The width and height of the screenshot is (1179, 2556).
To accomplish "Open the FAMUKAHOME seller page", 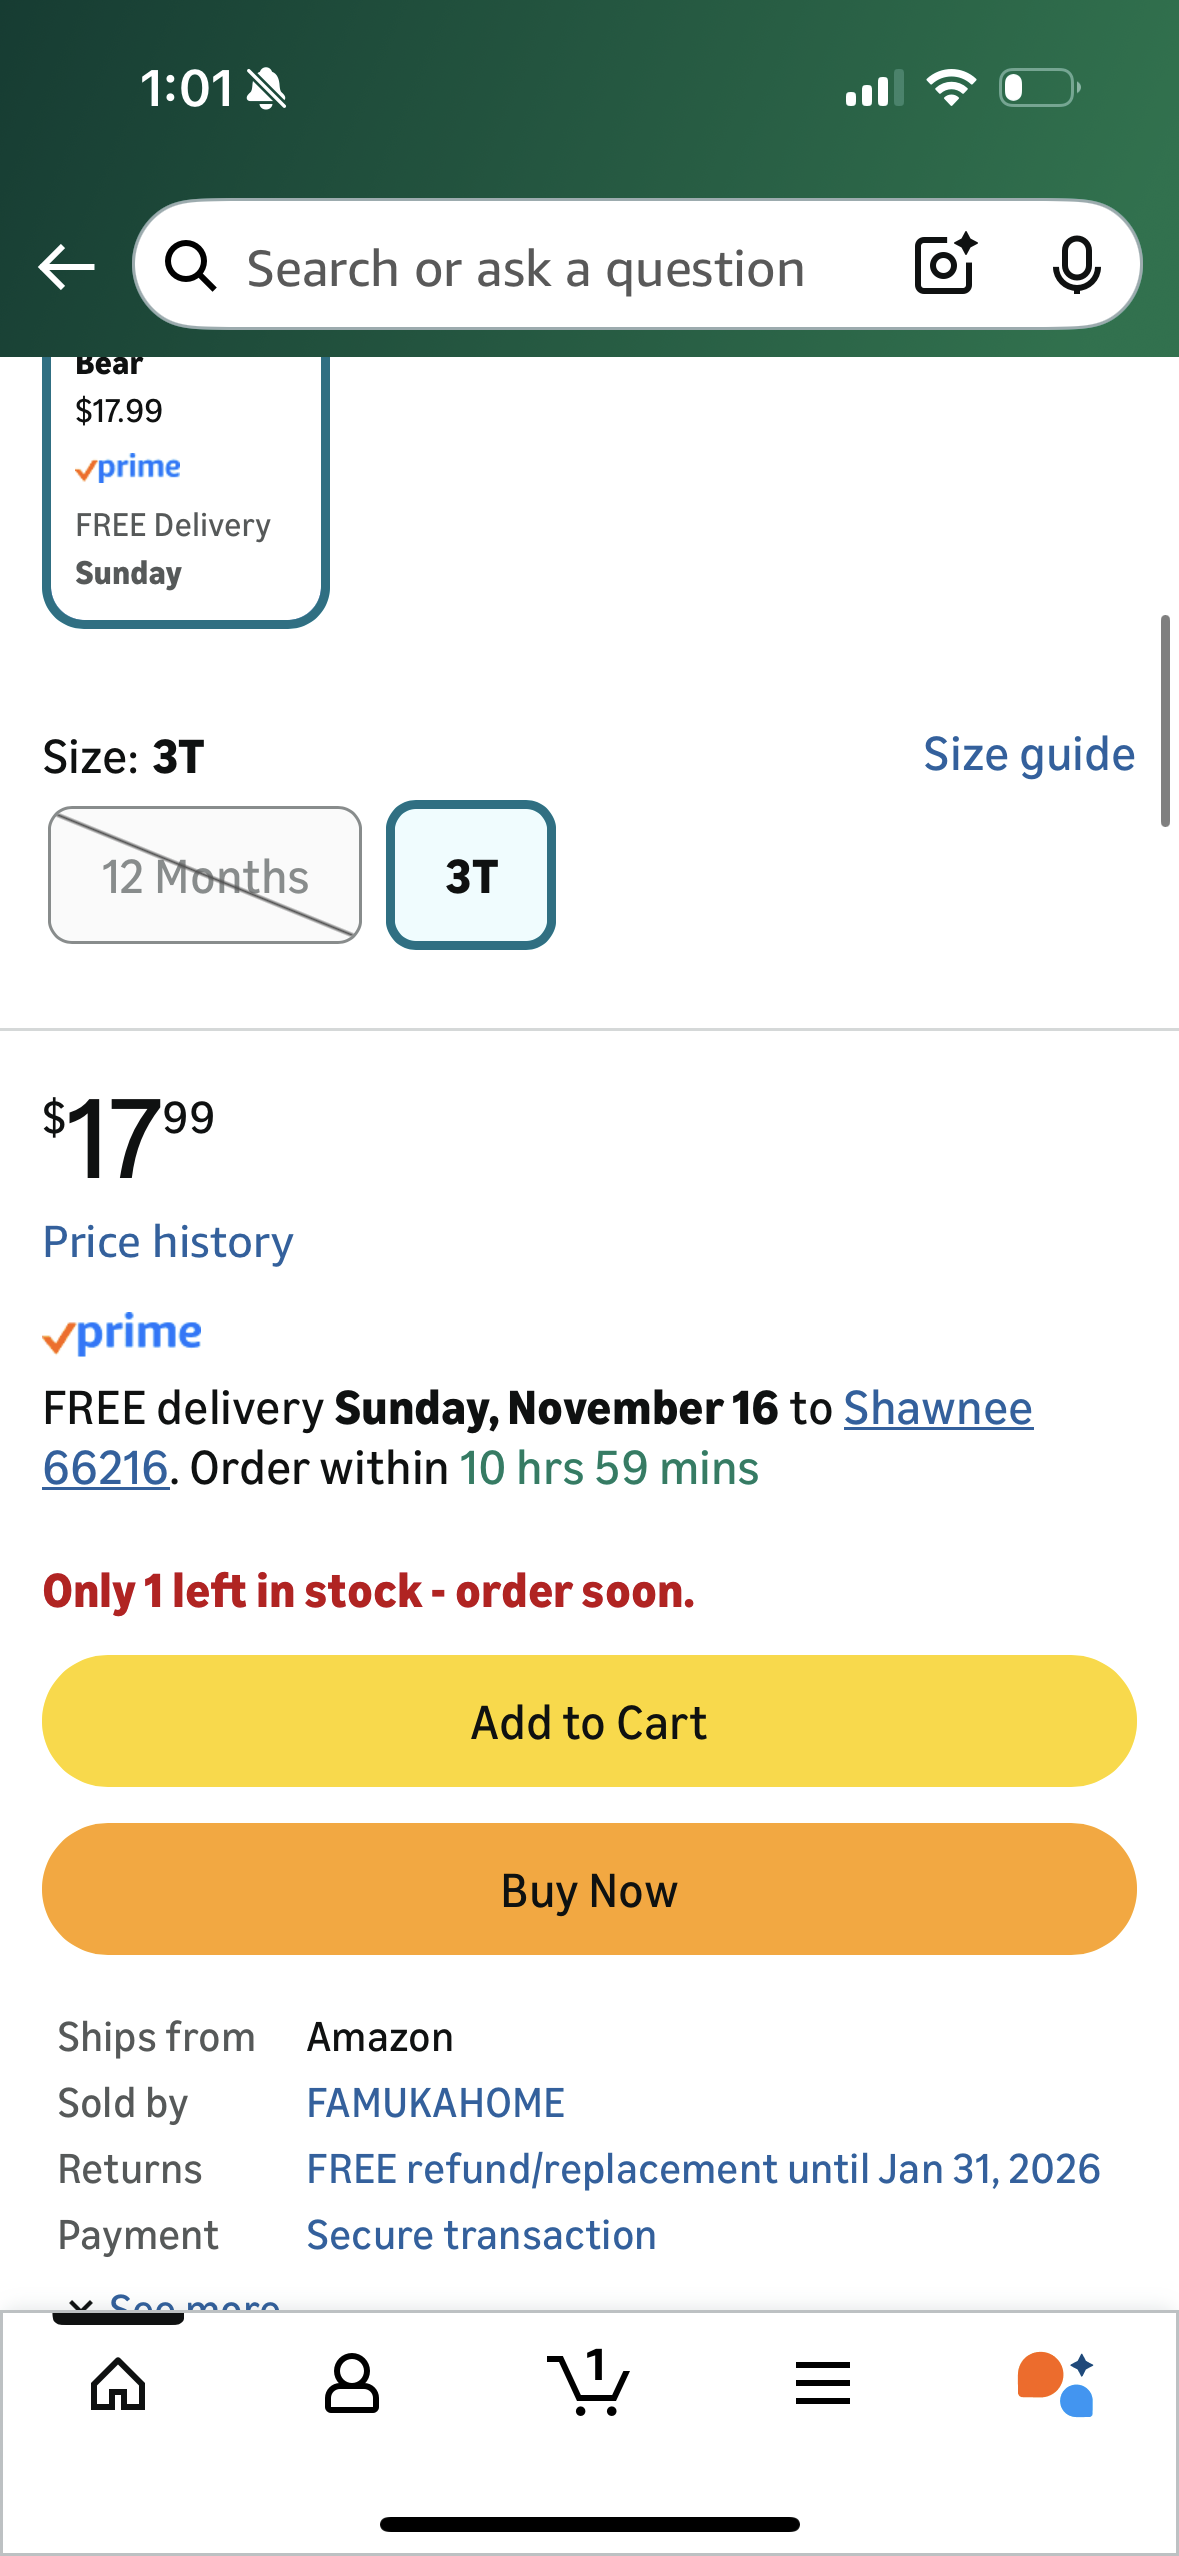I will [435, 2103].
